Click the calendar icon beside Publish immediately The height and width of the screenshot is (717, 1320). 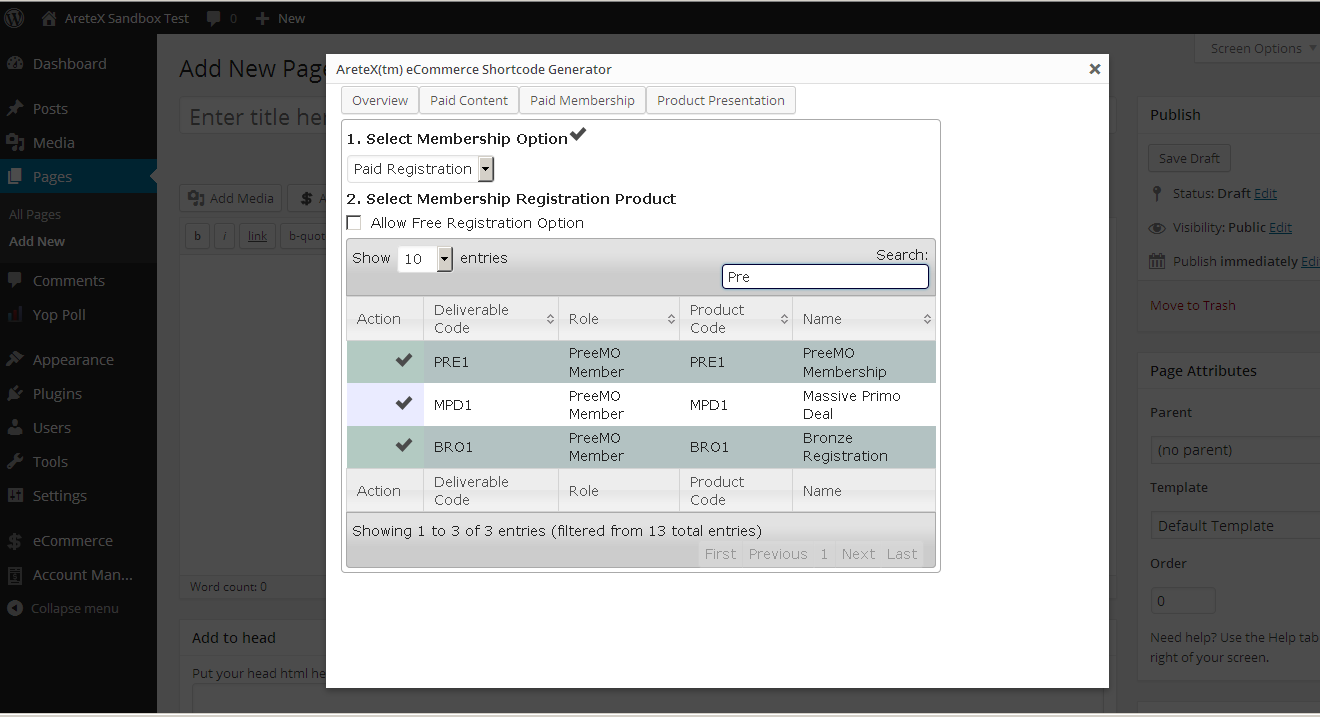[1157, 261]
